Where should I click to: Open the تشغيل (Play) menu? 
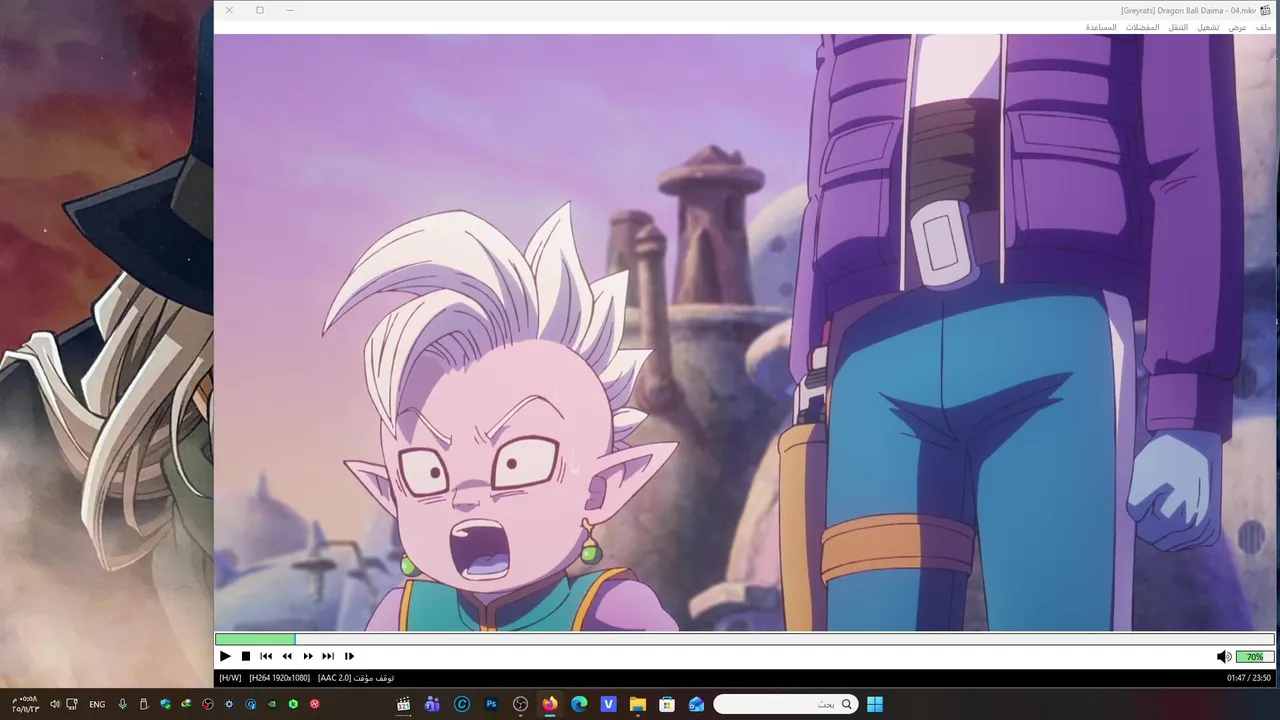pos(1209,27)
